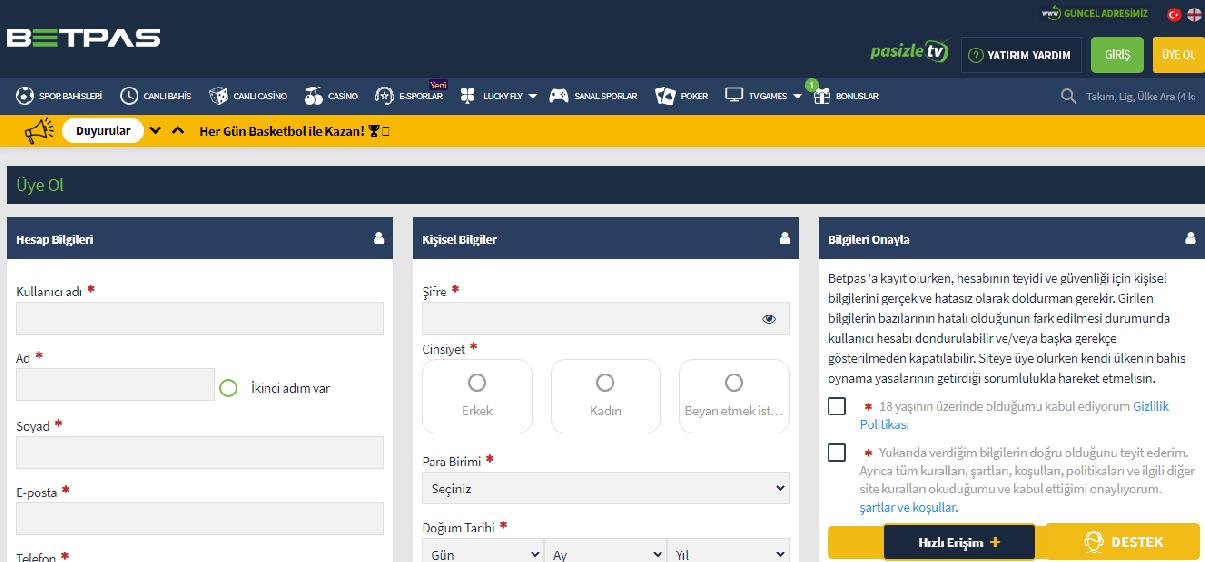Click the headset icon on Destek button
Image resolution: width=1205 pixels, height=562 pixels.
[1094, 542]
